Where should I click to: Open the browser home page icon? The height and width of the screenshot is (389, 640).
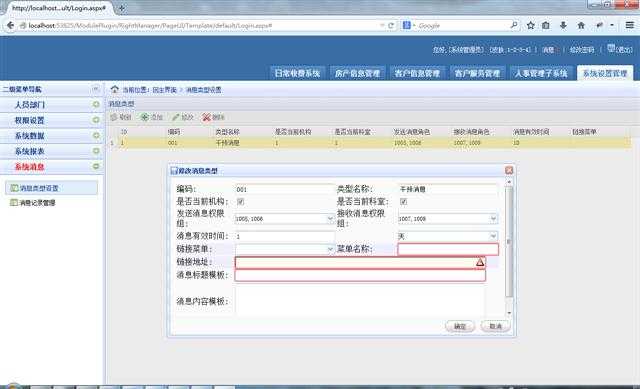tap(581, 25)
